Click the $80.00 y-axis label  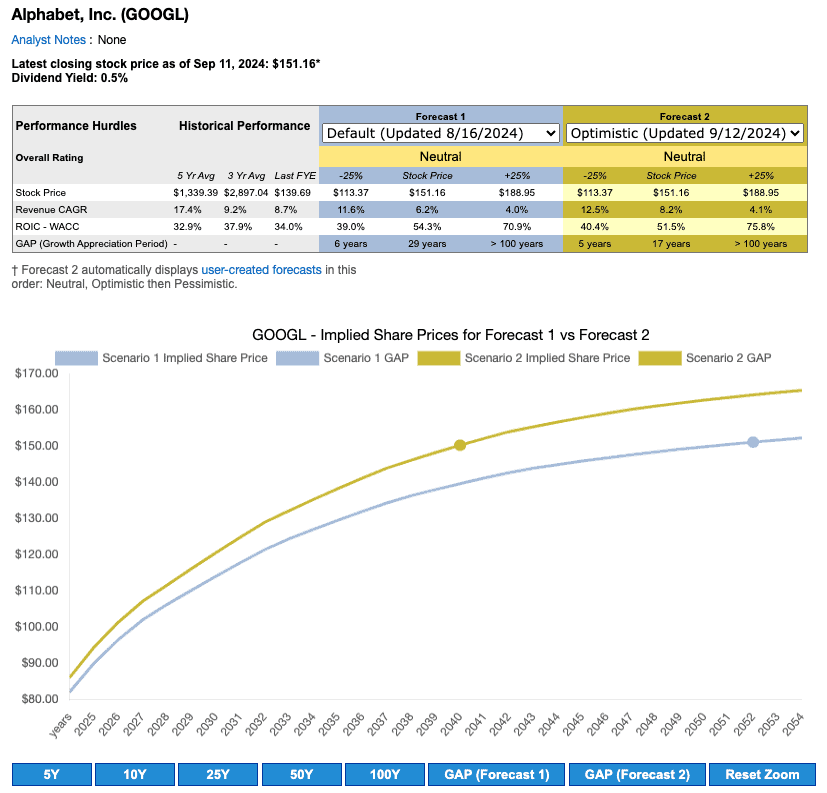tap(40, 699)
